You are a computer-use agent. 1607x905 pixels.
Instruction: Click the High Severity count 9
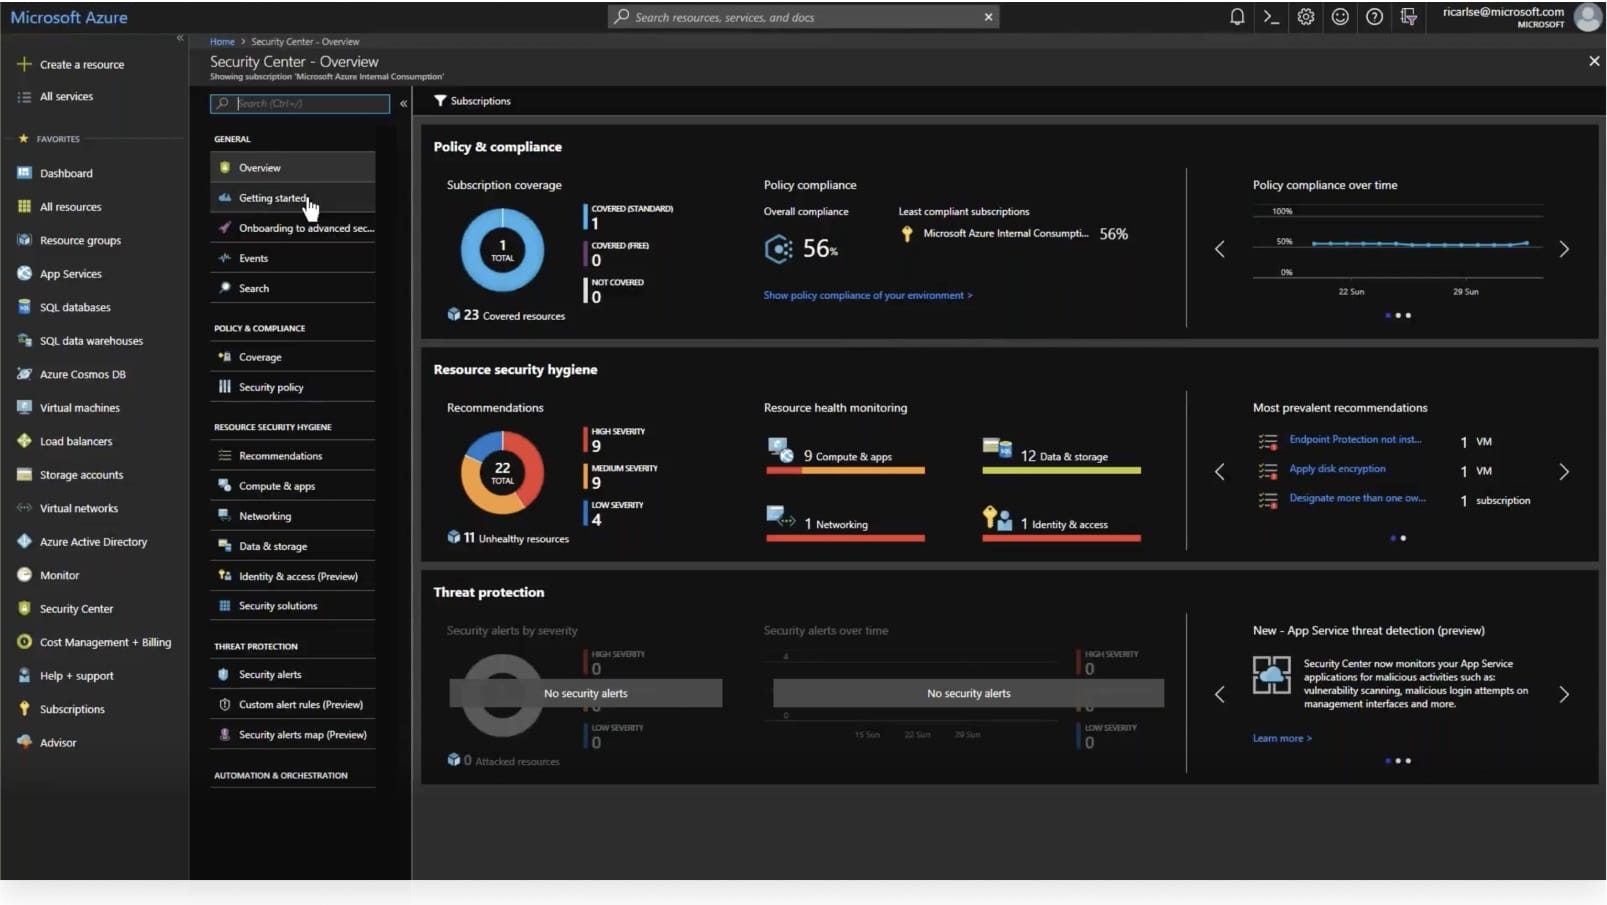(x=596, y=446)
